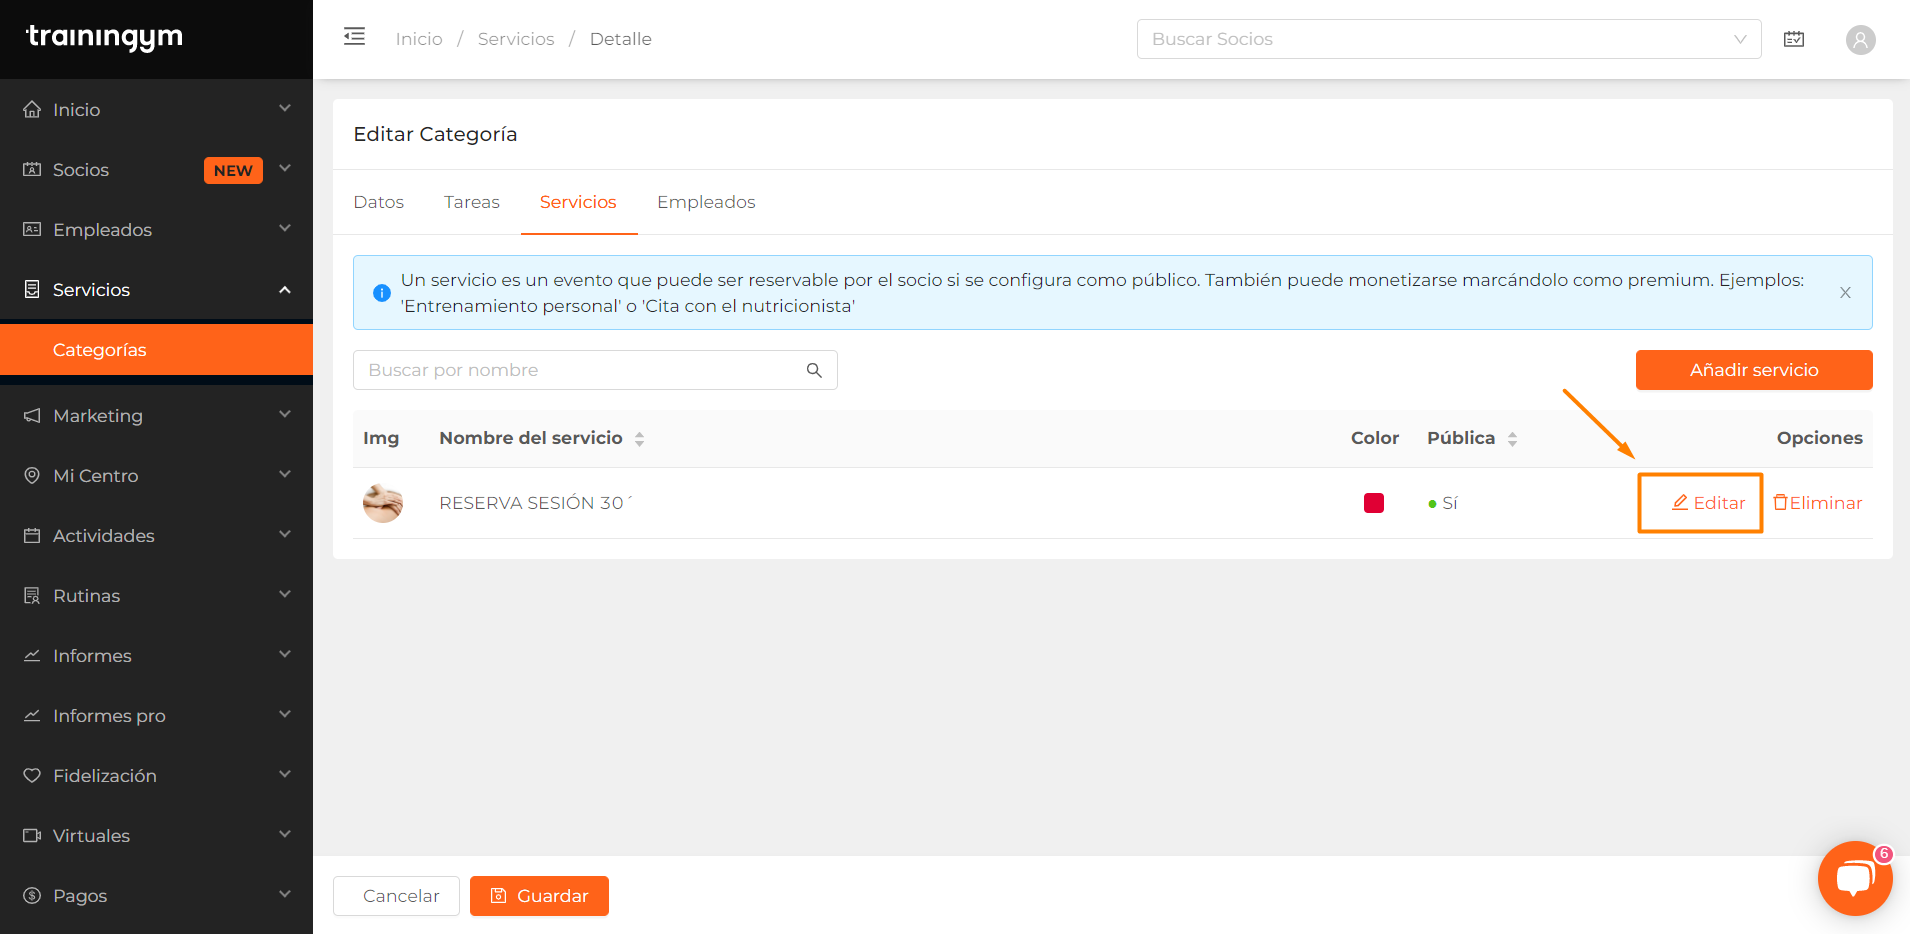The height and width of the screenshot is (934, 1910).
Task: Click the Actividades calendar icon
Action: point(32,535)
